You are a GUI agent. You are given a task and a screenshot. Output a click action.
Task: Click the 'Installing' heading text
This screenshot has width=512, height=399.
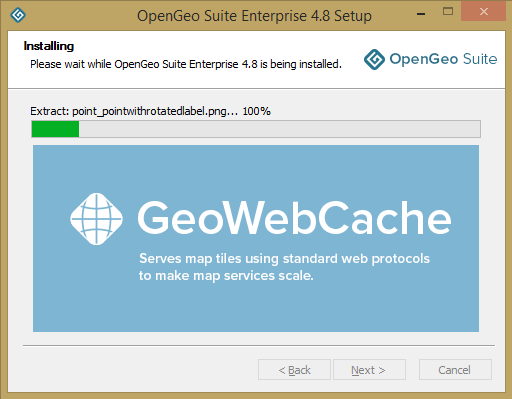coord(49,46)
